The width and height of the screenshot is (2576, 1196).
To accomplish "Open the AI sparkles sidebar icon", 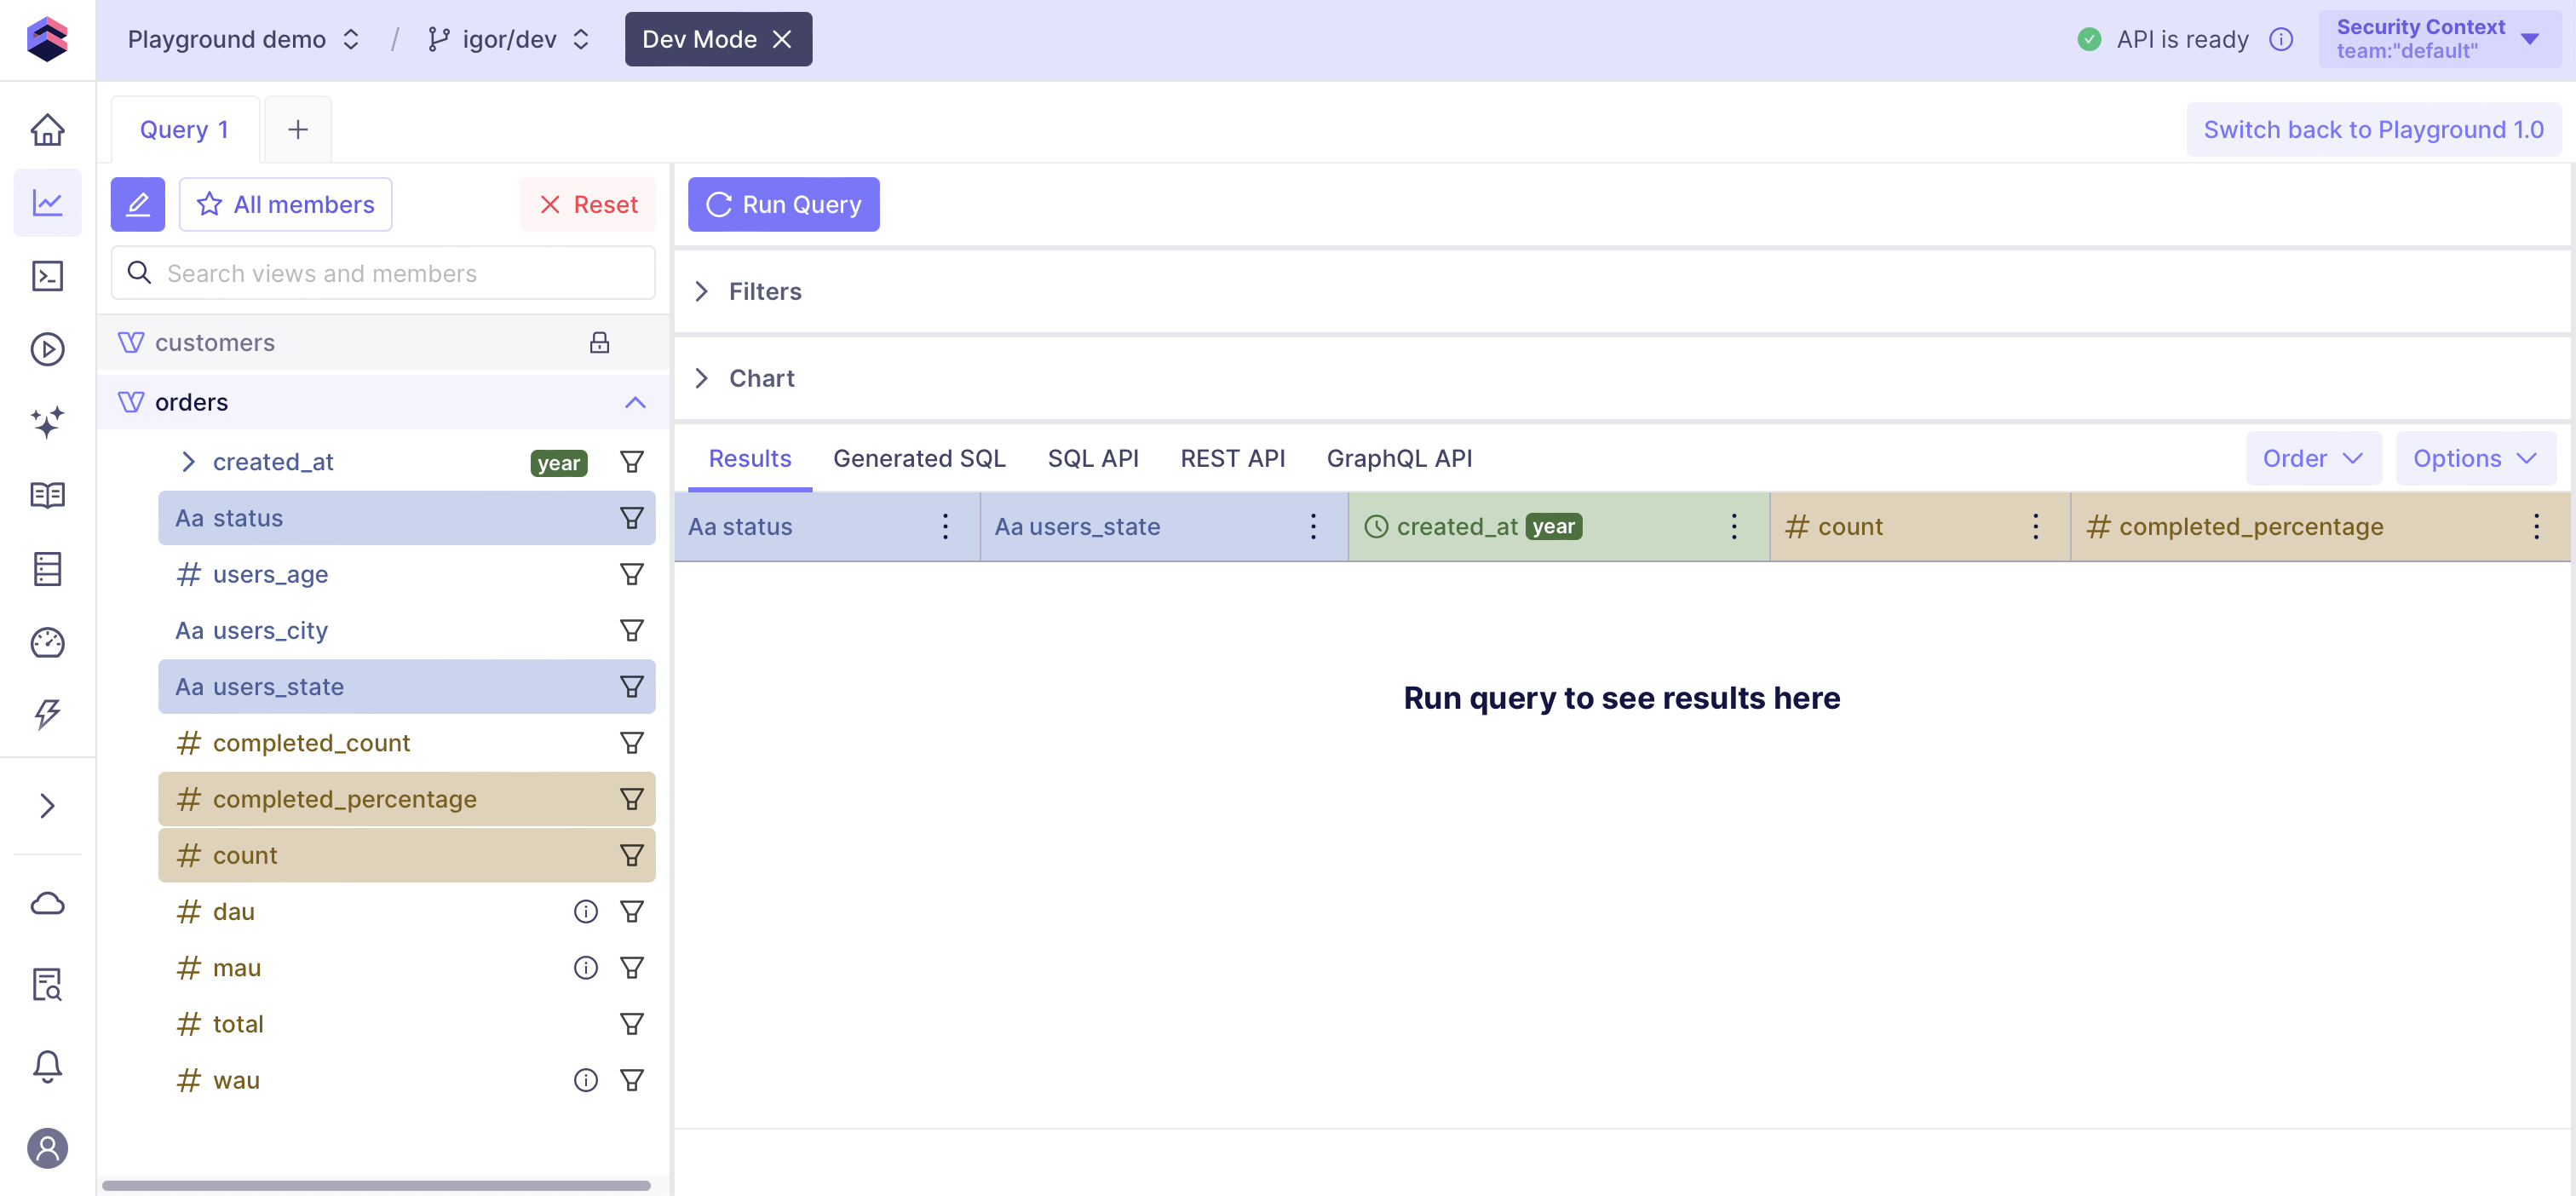I will (47, 422).
